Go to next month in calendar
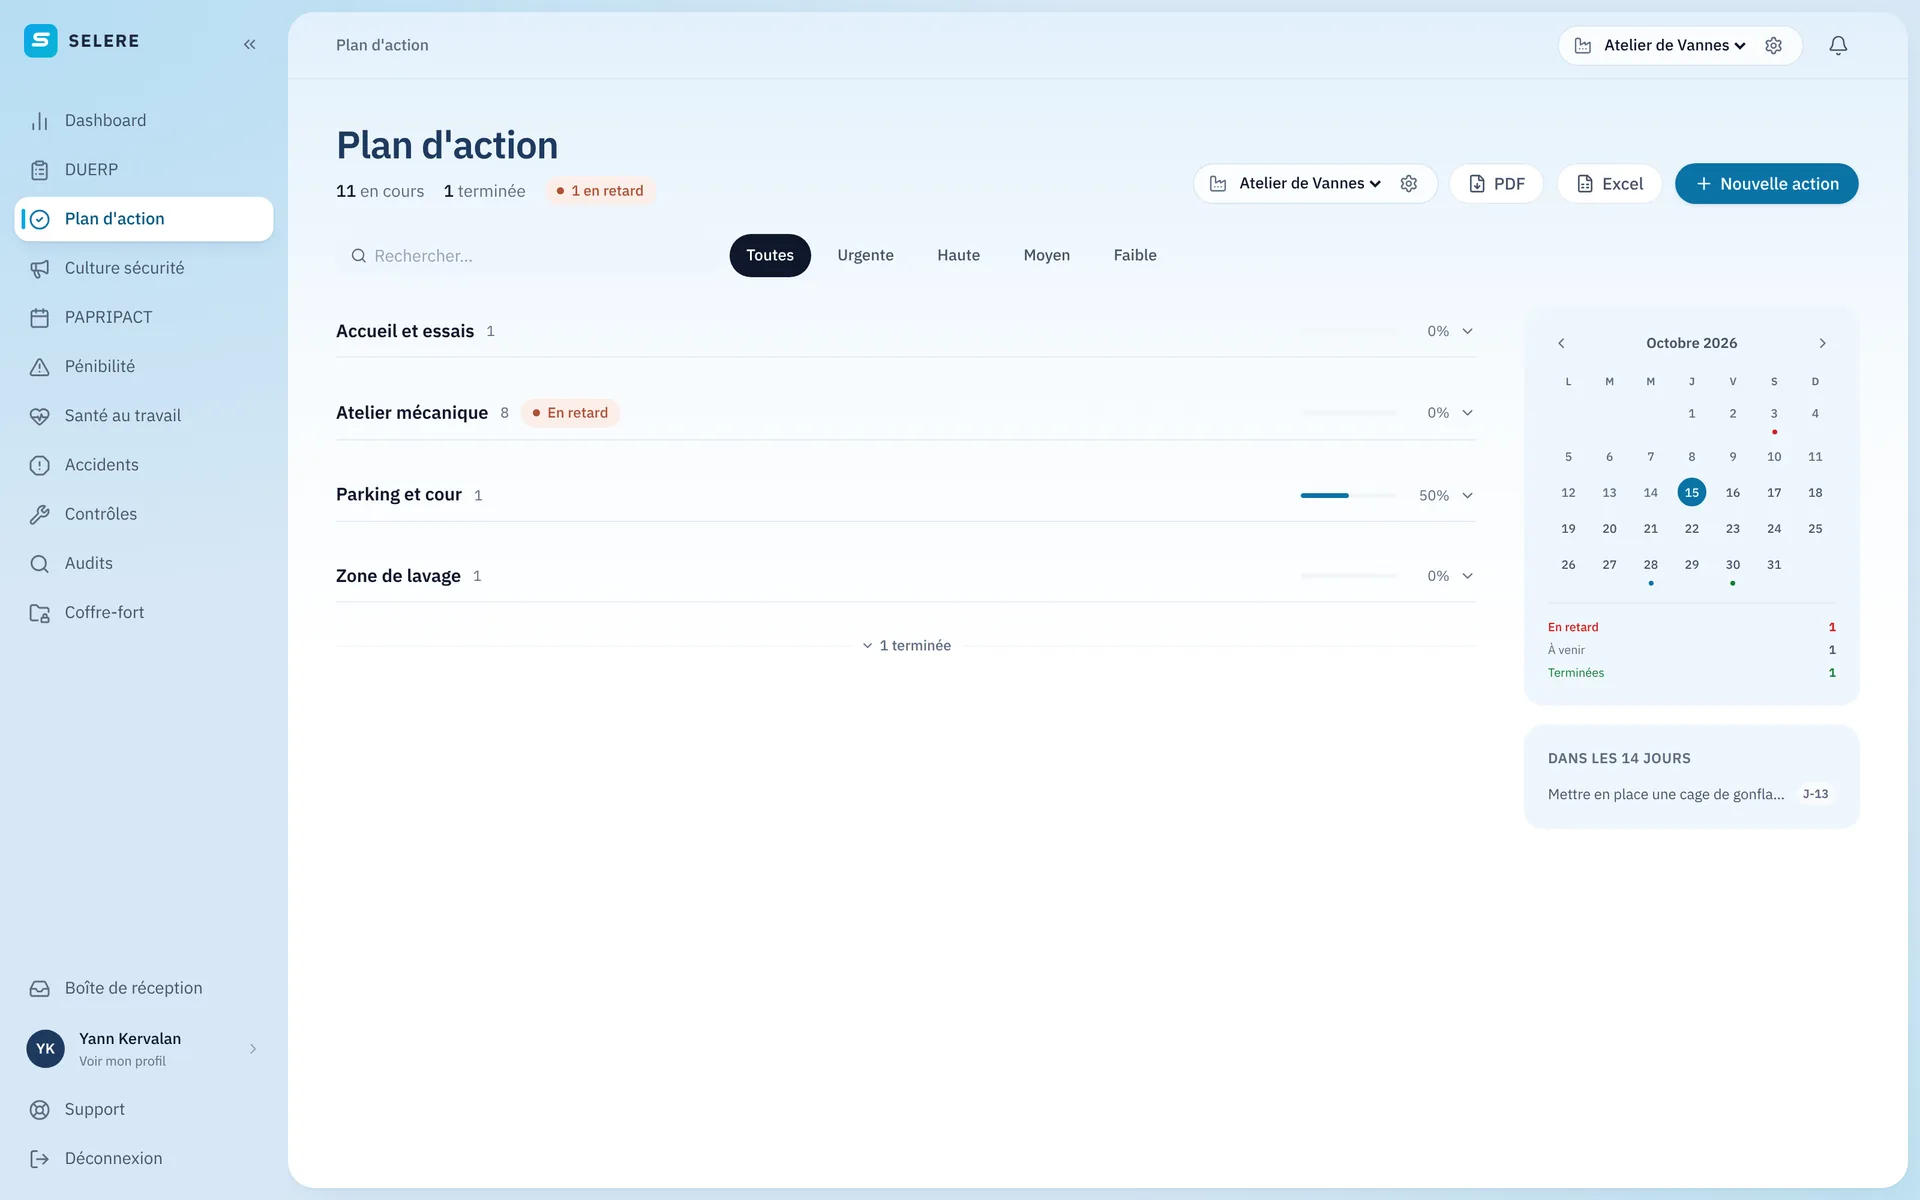 click(x=1823, y=343)
